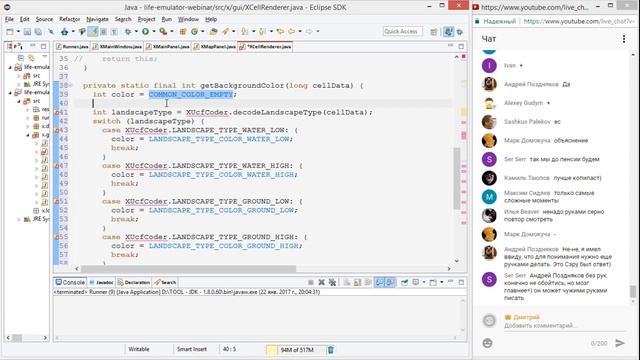
Task: Toggle Show Console on standard error change
Action: click(390, 282)
